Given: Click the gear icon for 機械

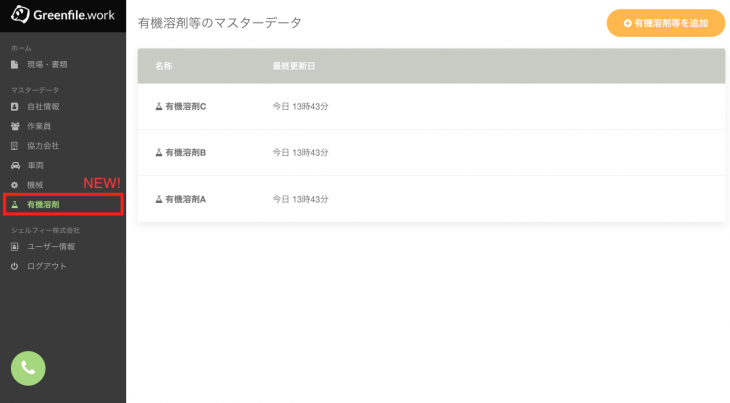Looking at the screenshot, I should [14, 185].
